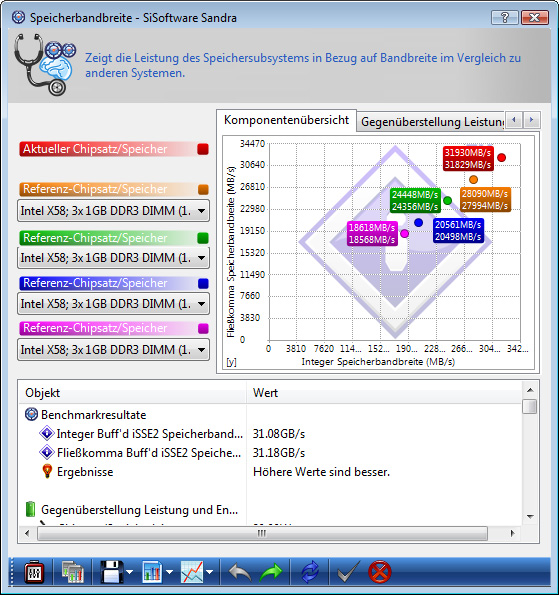Click the Objekt column header
This screenshot has width=559, height=595.
132,393
